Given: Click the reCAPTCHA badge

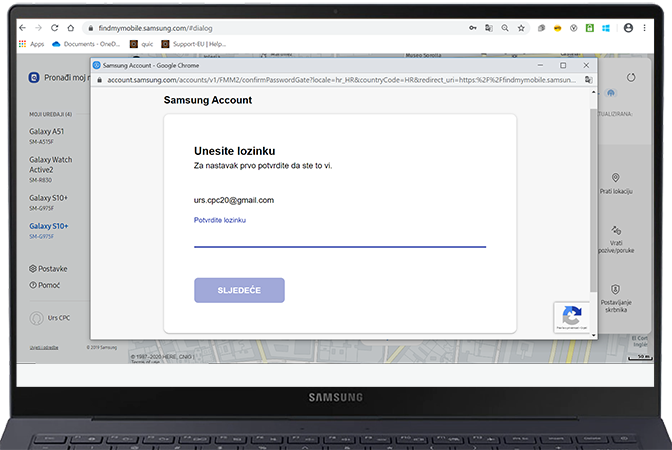Looking at the screenshot, I should tap(571, 317).
